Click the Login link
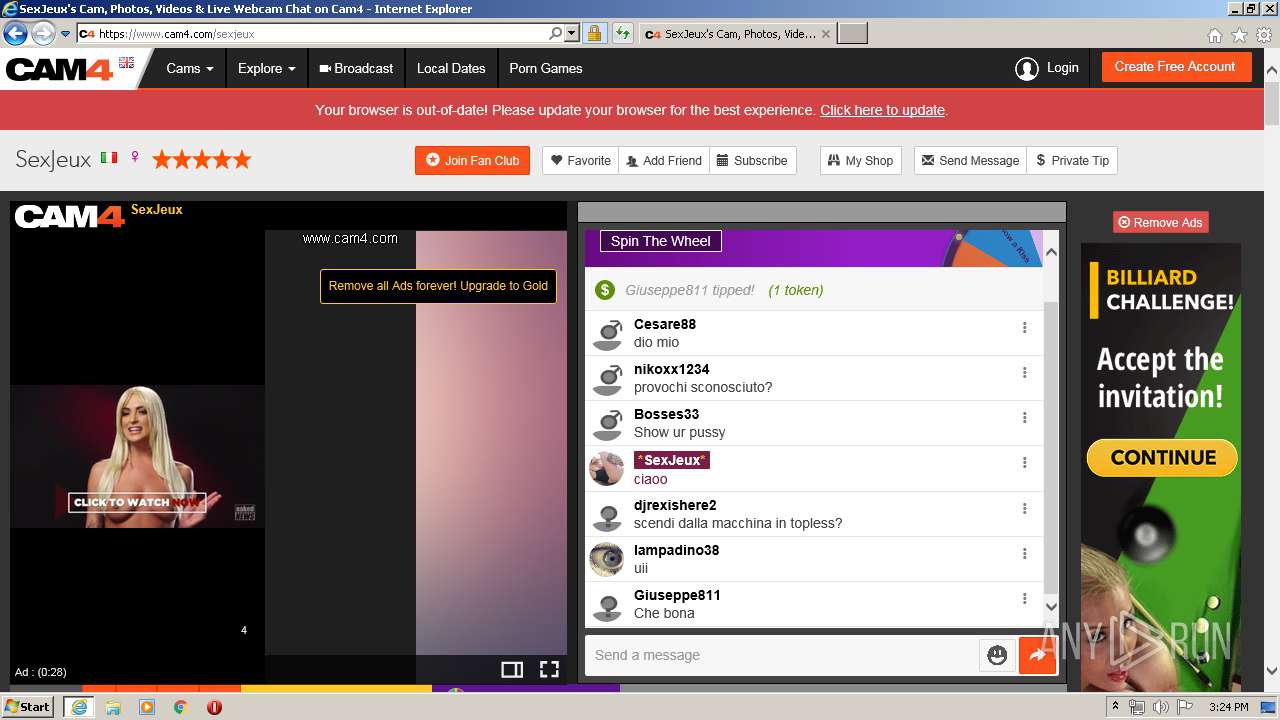The height and width of the screenshot is (720, 1280). click(1047, 68)
